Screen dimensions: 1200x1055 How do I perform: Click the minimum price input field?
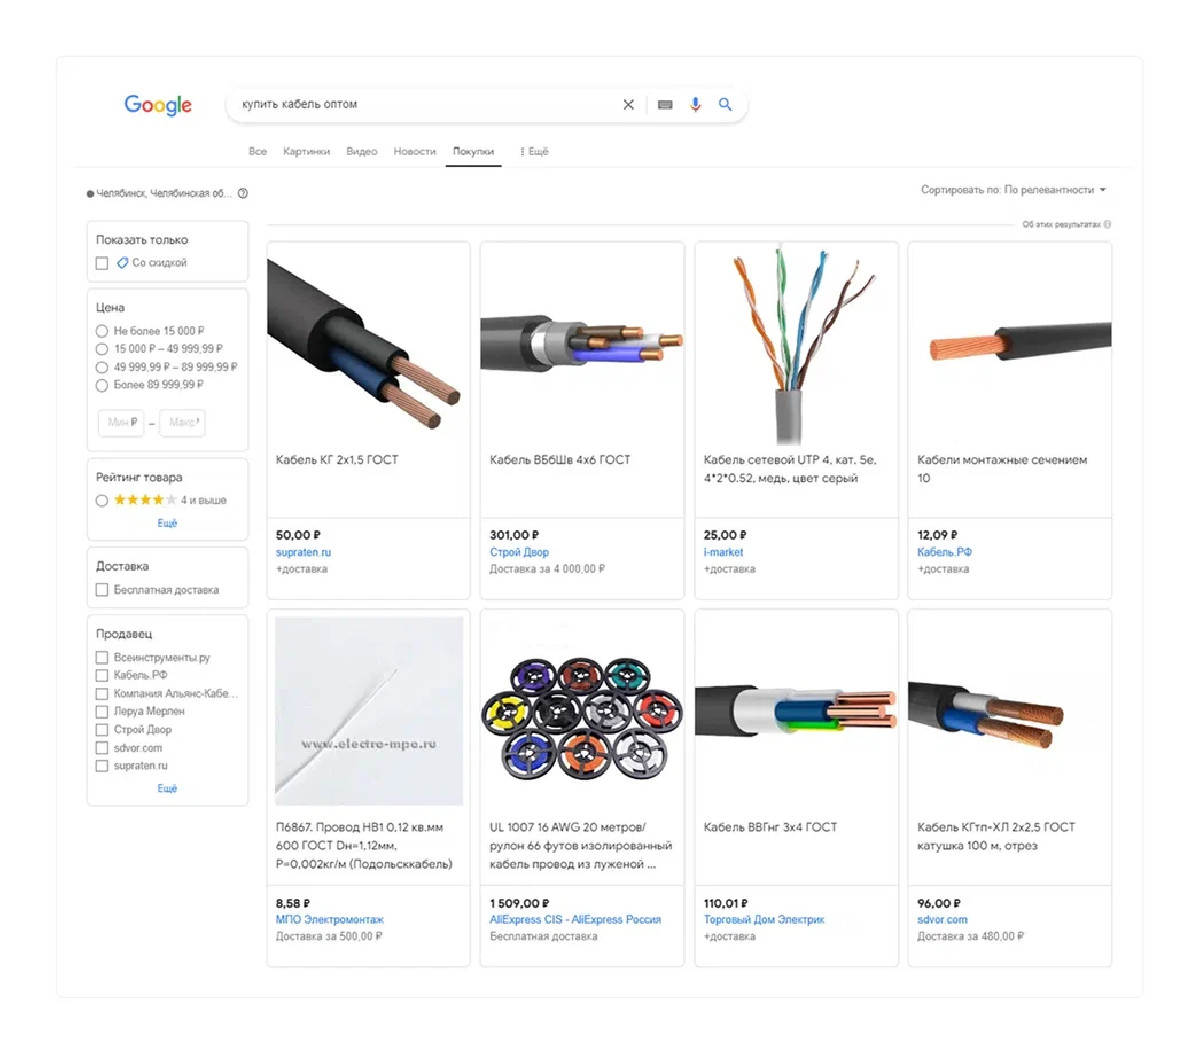click(x=121, y=422)
